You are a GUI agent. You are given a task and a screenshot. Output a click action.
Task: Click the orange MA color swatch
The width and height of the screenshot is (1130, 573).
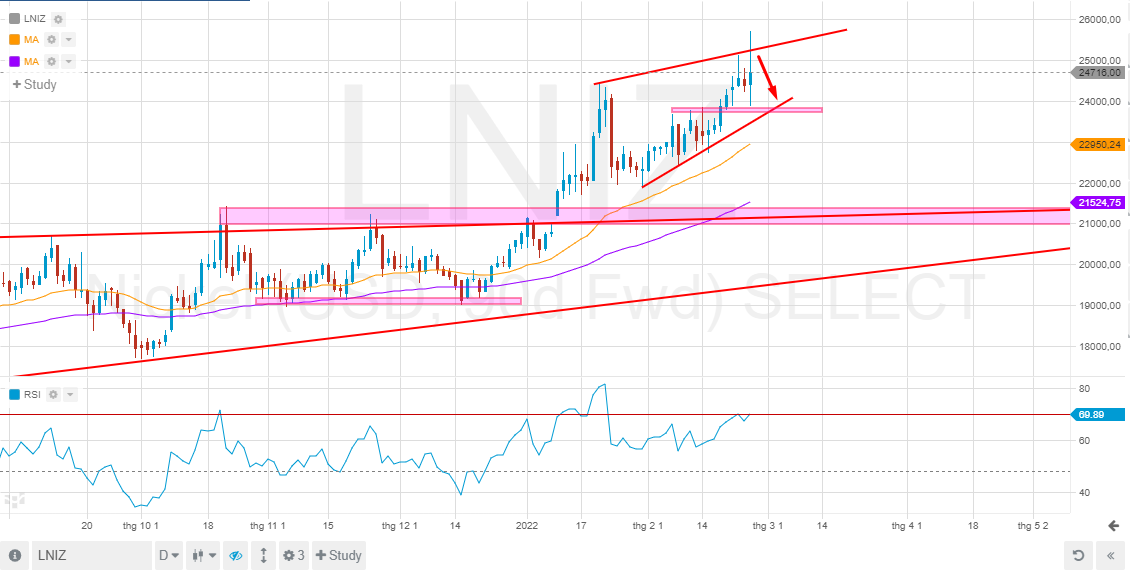pyautogui.click(x=14, y=40)
